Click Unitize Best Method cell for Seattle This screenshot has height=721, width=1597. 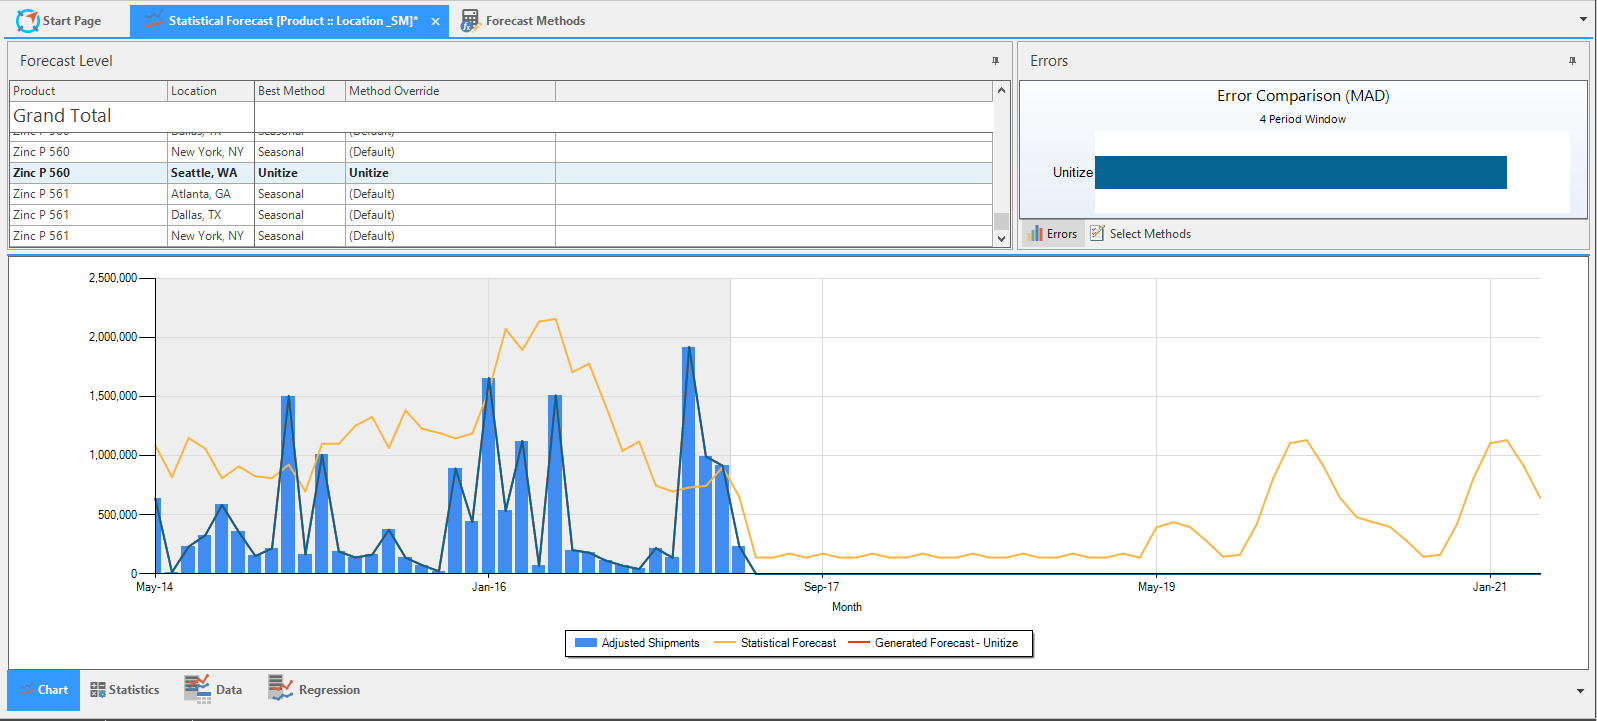(300, 173)
